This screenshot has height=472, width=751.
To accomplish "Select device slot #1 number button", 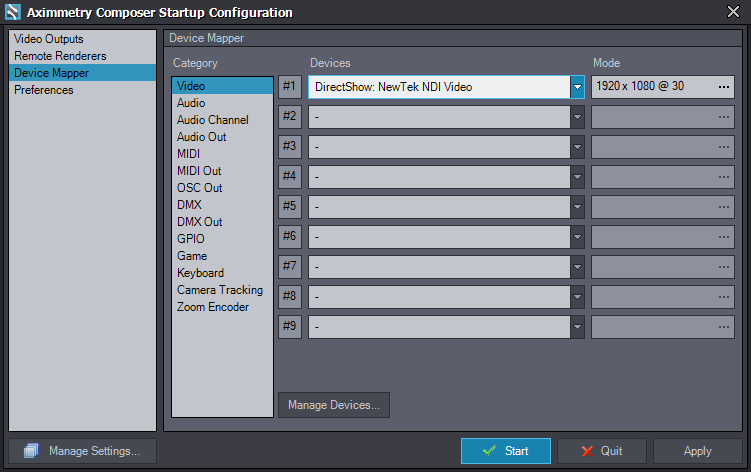I will (x=290, y=87).
